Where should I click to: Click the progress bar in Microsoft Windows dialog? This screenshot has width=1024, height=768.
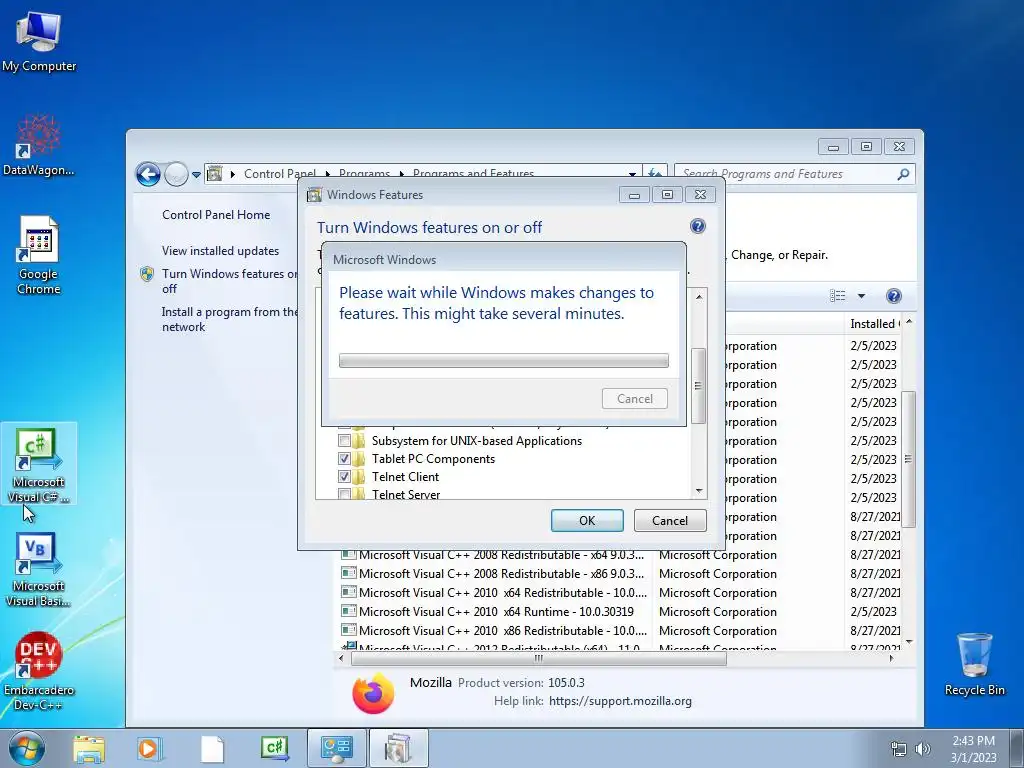click(504, 360)
